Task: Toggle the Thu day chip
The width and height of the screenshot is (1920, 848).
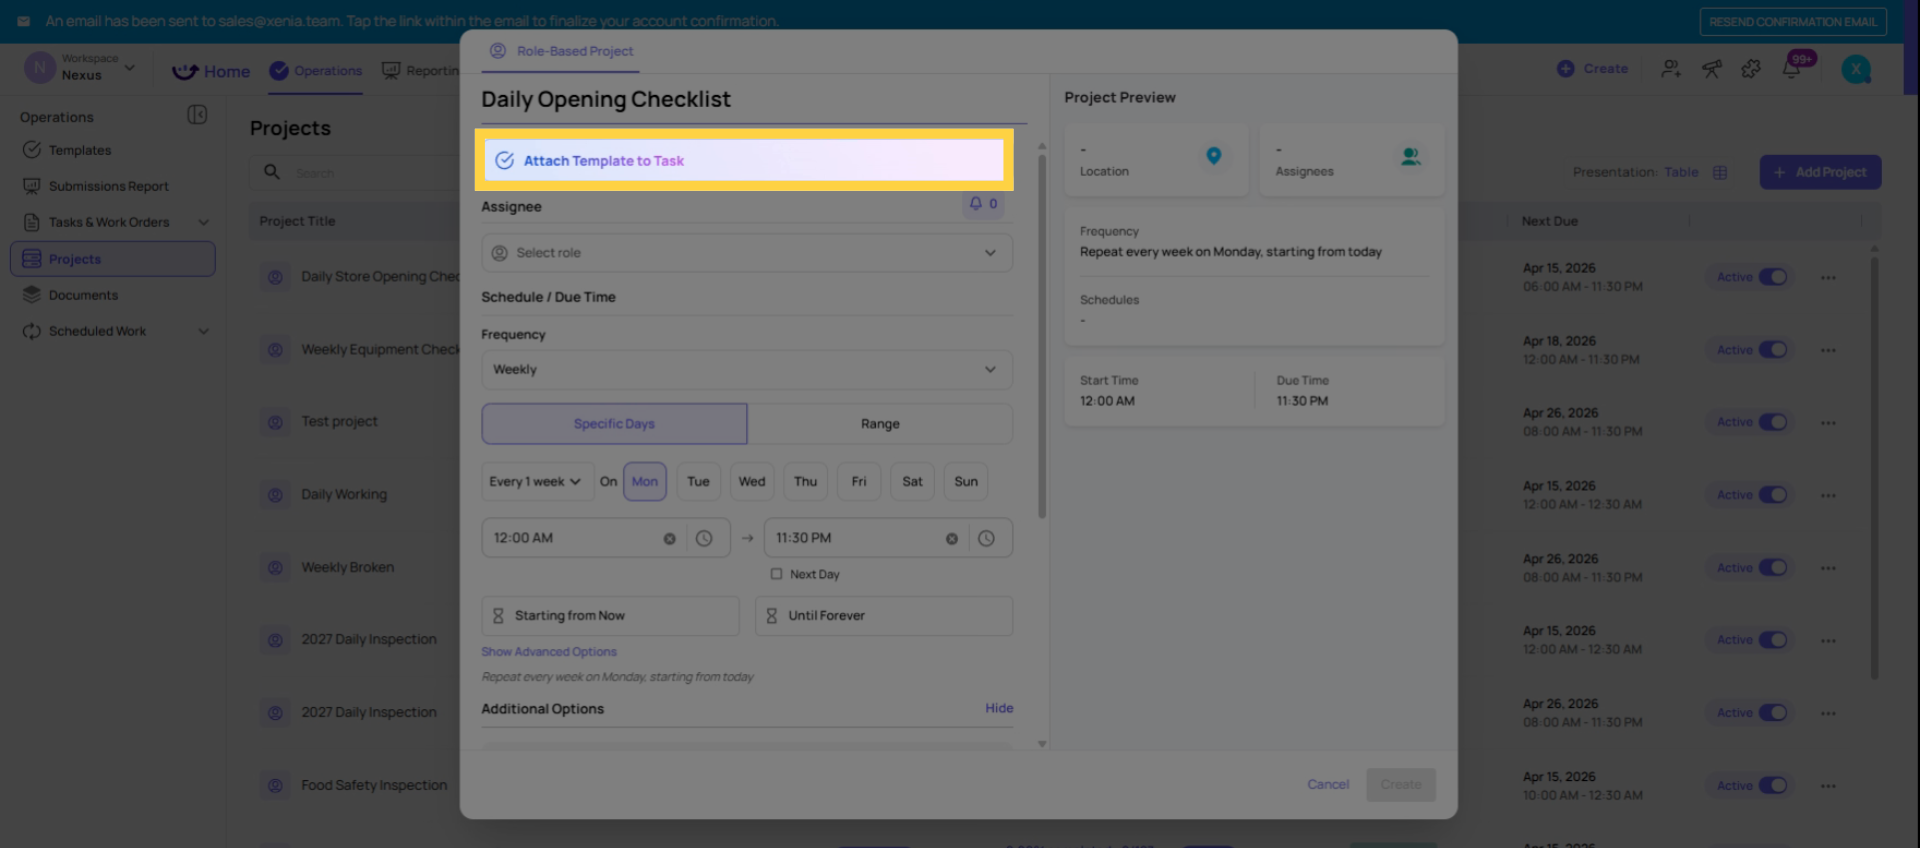Action: pos(806,482)
